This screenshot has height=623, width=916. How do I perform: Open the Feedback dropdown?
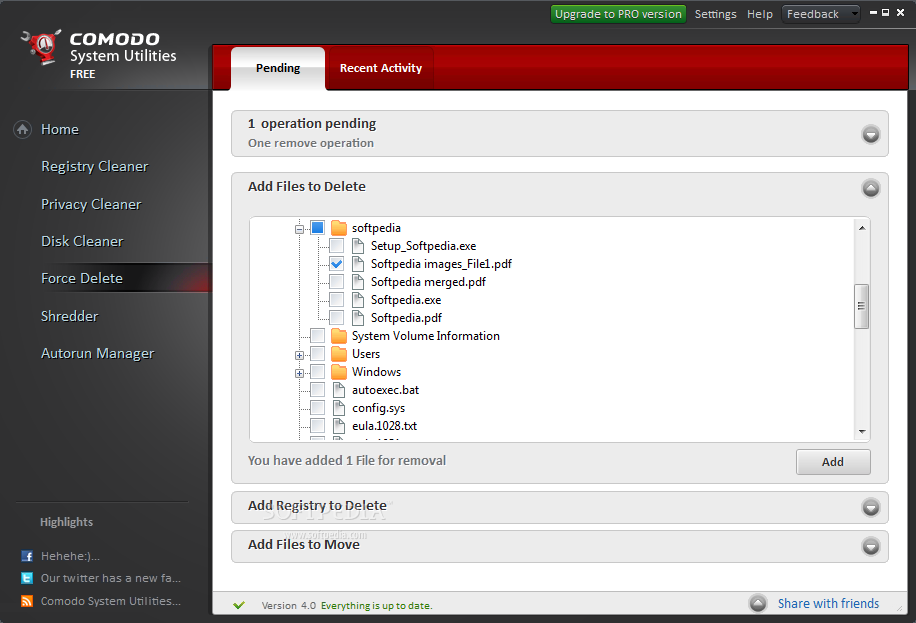[821, 14]
